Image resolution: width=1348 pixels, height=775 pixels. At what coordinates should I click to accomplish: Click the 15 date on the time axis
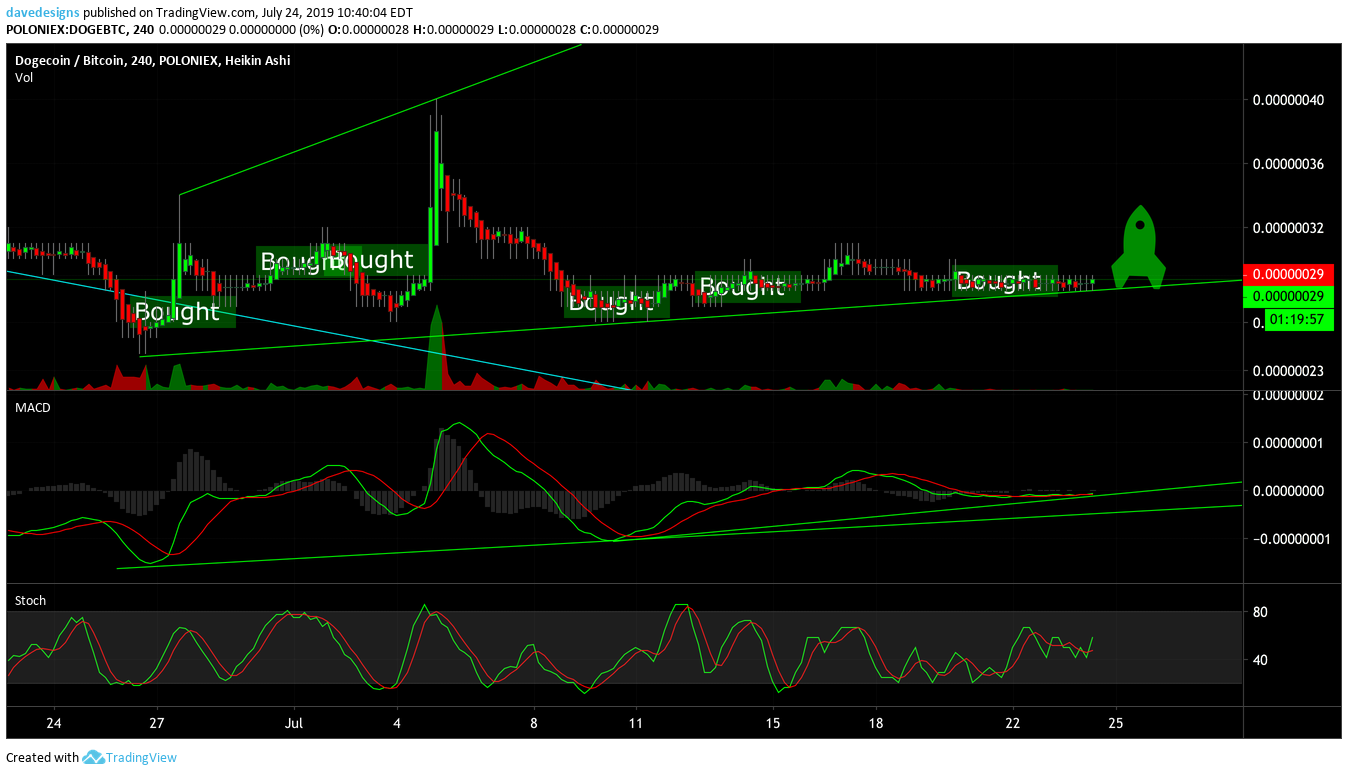(x=772, y=723)
